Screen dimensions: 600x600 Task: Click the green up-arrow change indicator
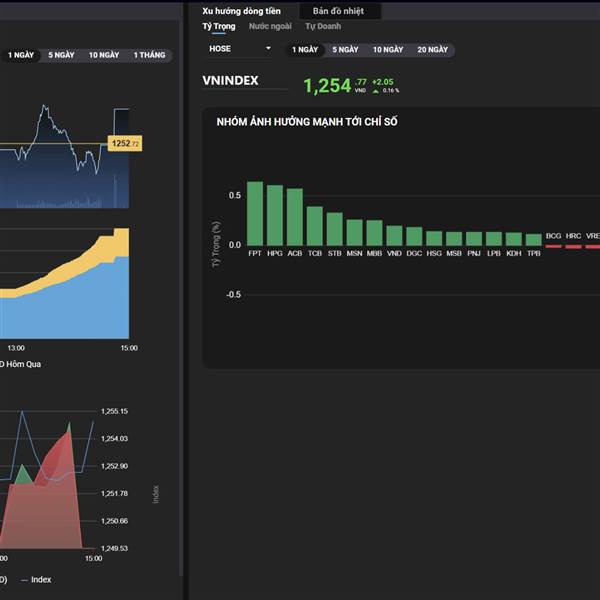tap(376, 91)
